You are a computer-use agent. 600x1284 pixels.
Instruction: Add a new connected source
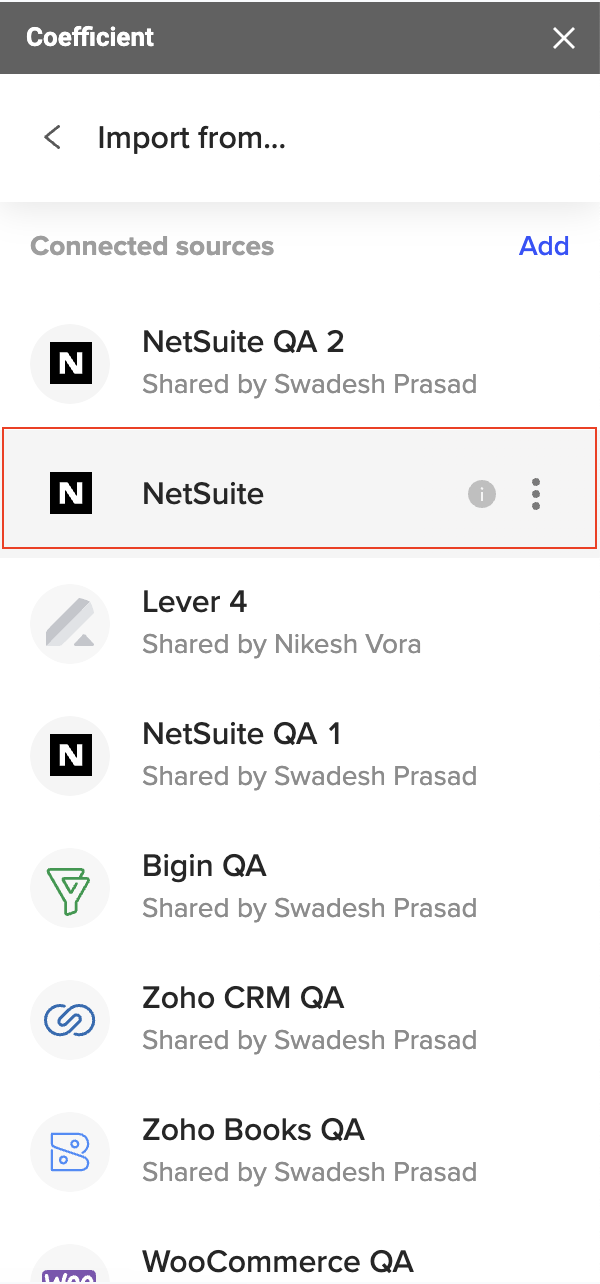click(544, 246)
